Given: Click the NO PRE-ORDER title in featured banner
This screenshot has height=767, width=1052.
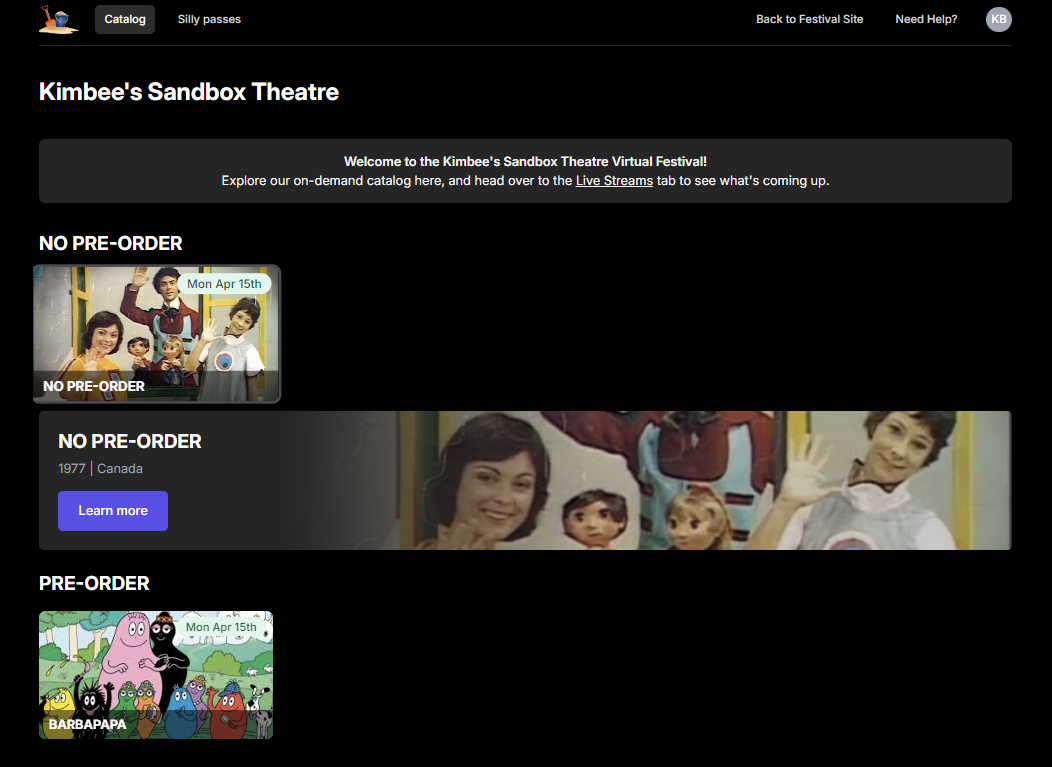Looking at the screenshot, I should coord(130,441).
